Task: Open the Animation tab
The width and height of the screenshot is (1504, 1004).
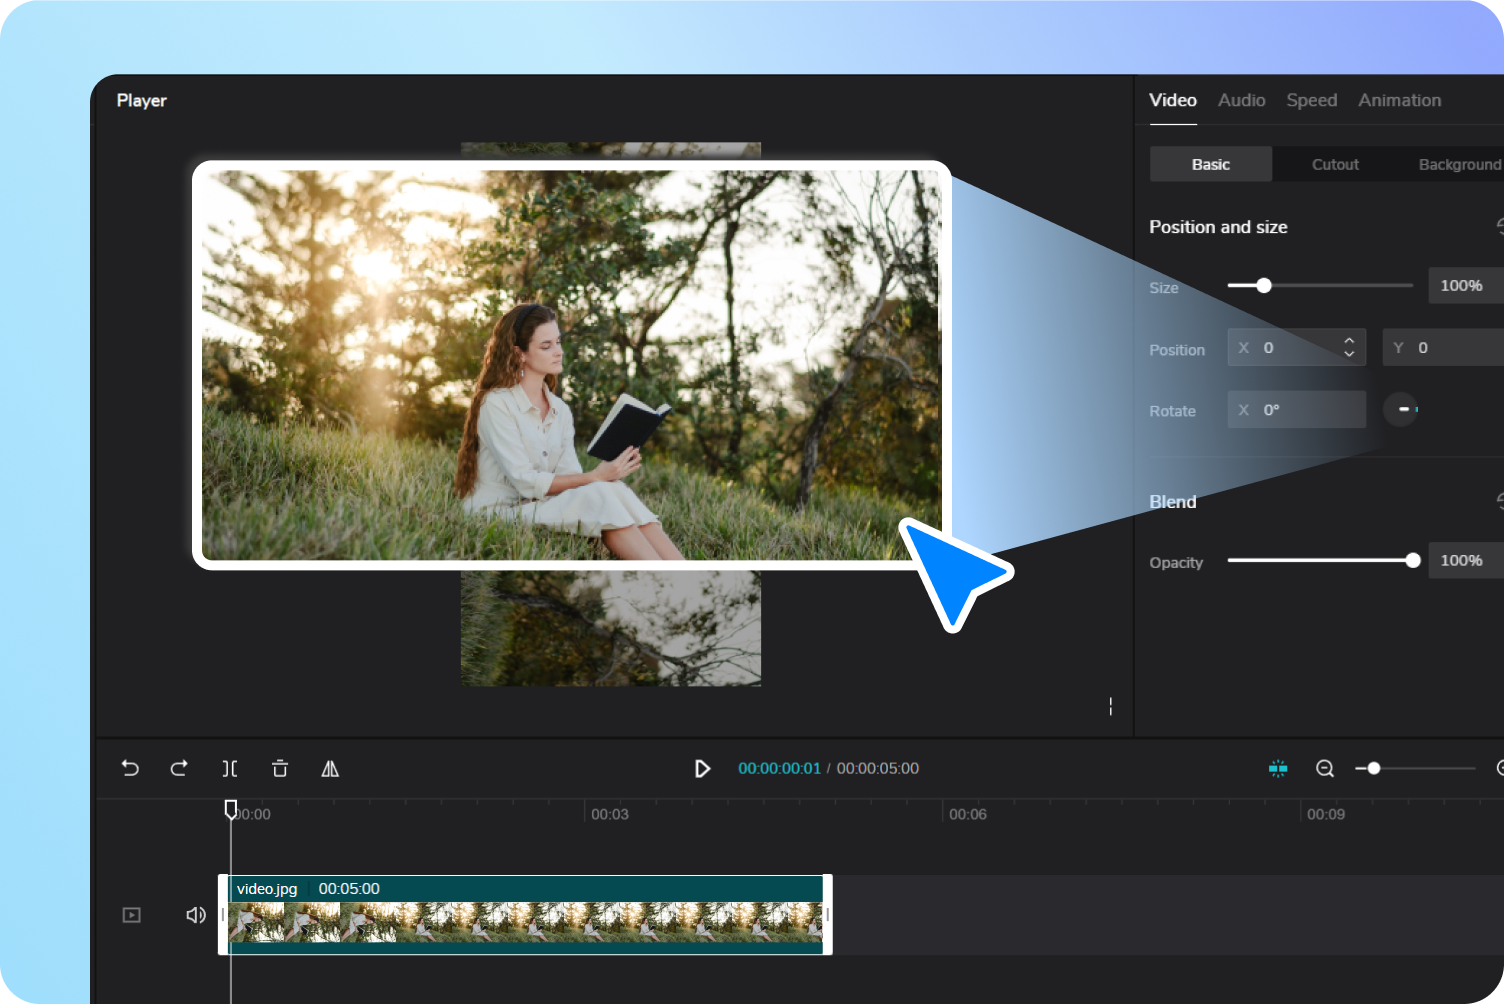Action: click(1399, 100)
